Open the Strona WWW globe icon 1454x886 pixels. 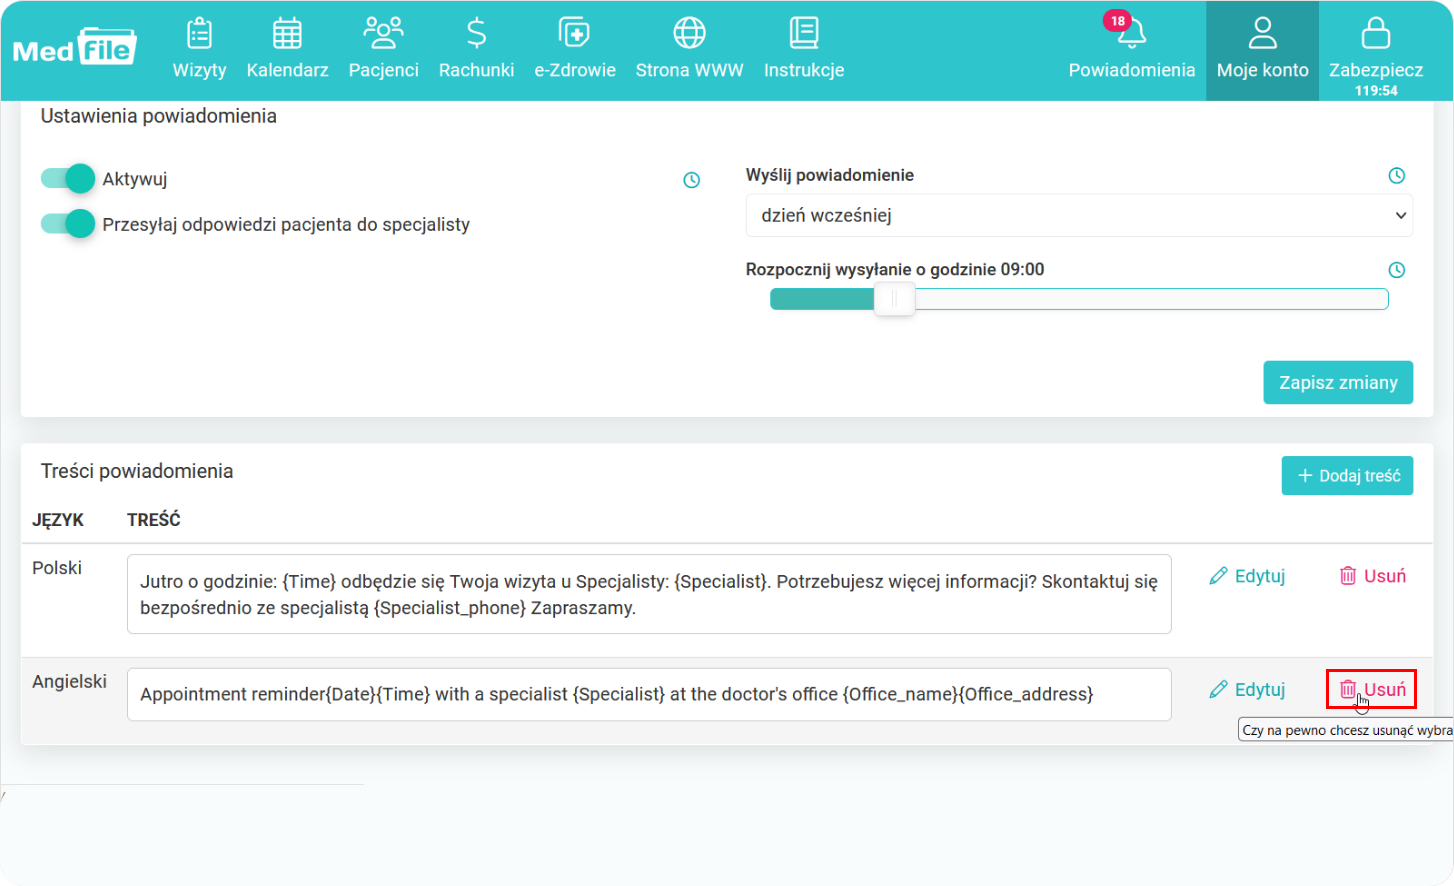tap(689, 33)
